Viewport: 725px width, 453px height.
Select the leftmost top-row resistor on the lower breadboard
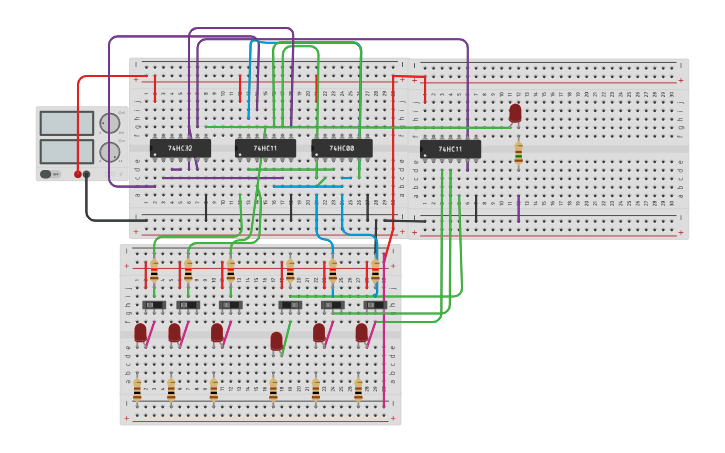[x=154, y=271]
